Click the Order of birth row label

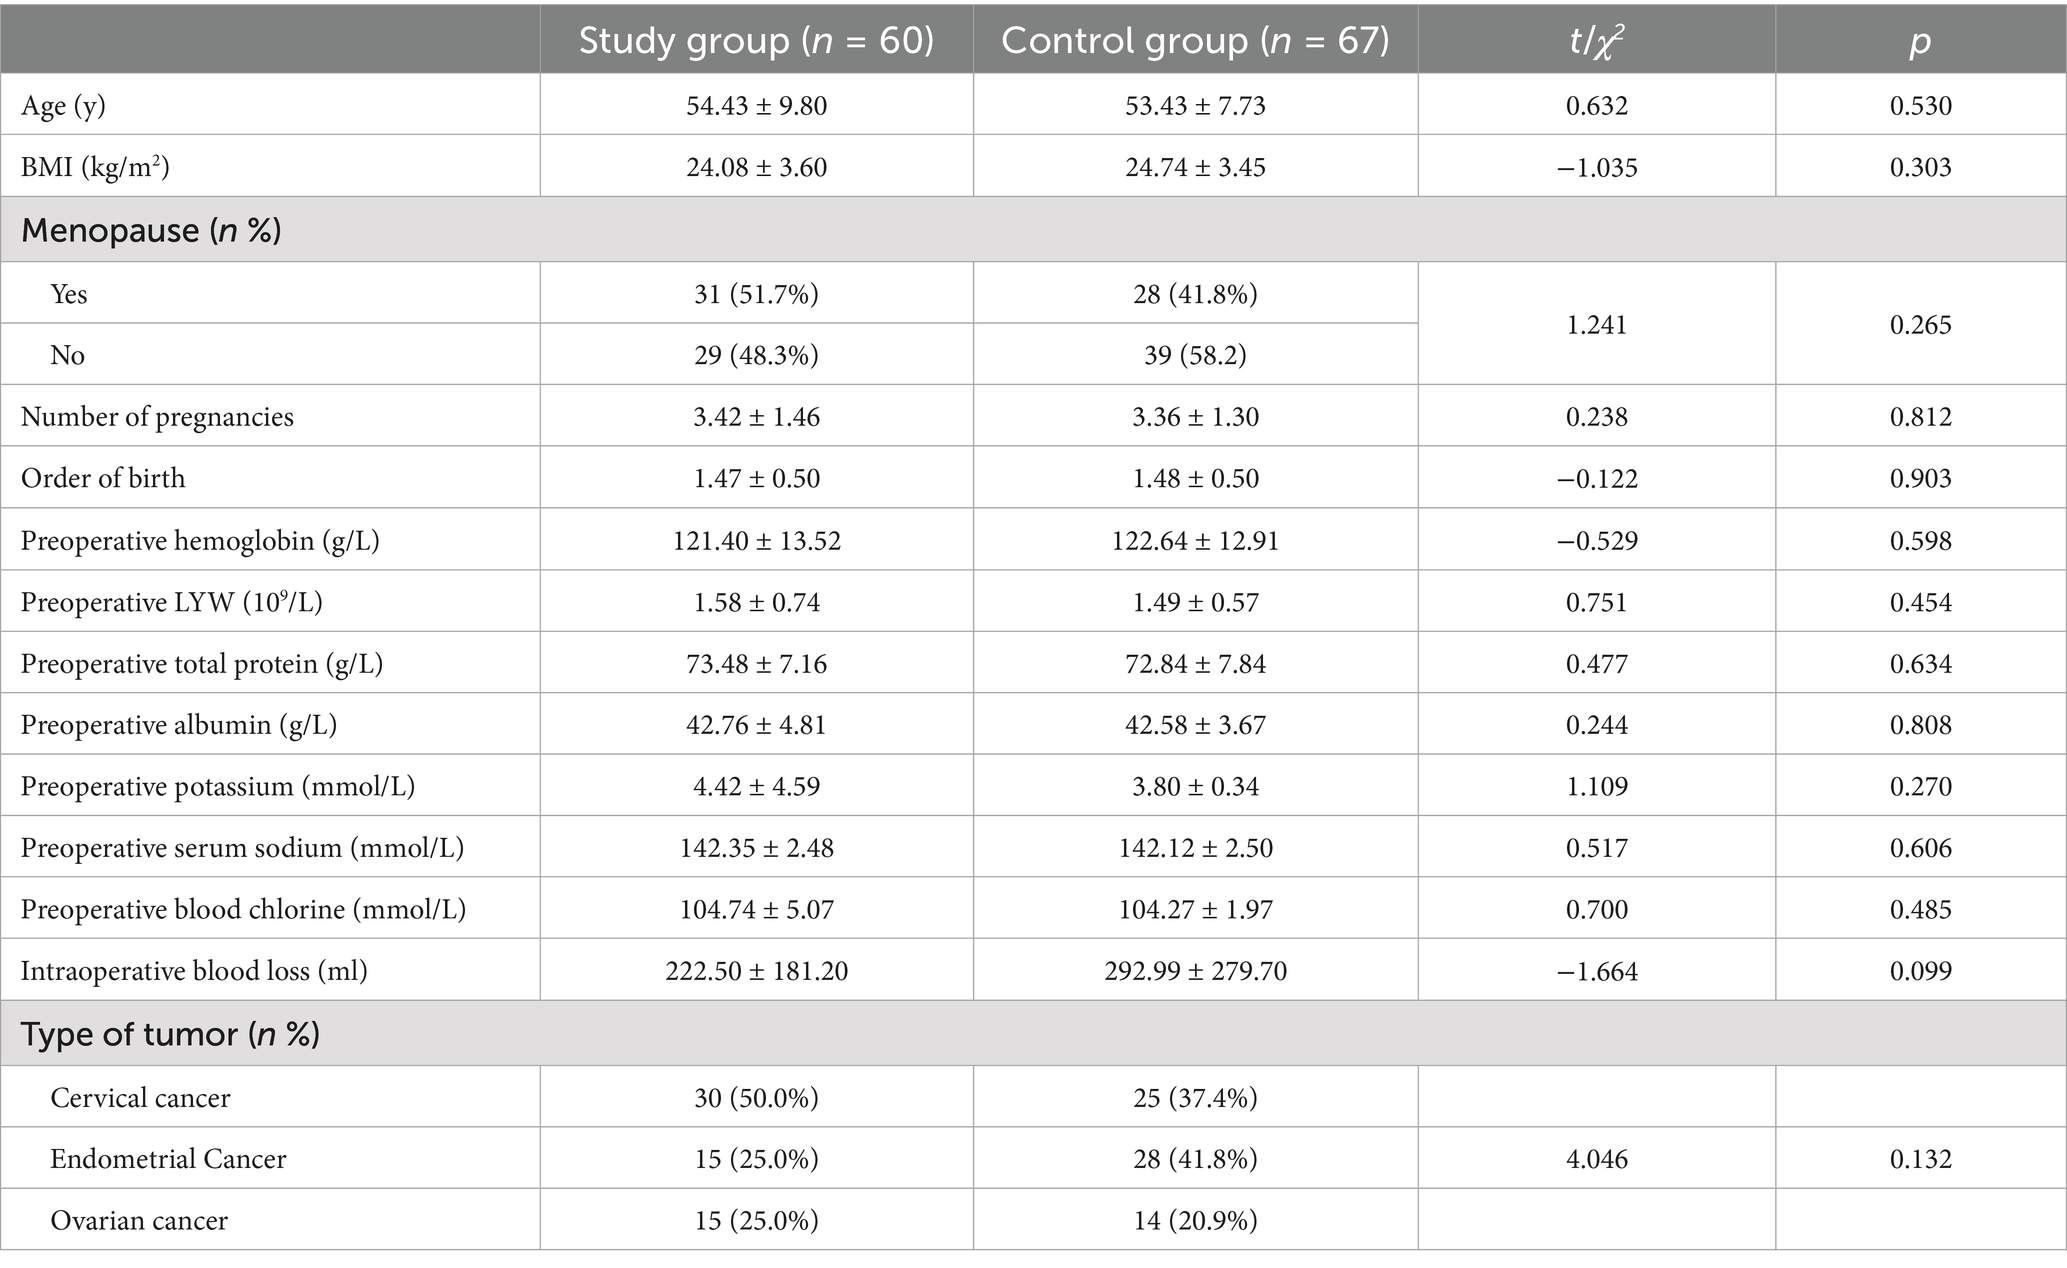click(103, 478)
